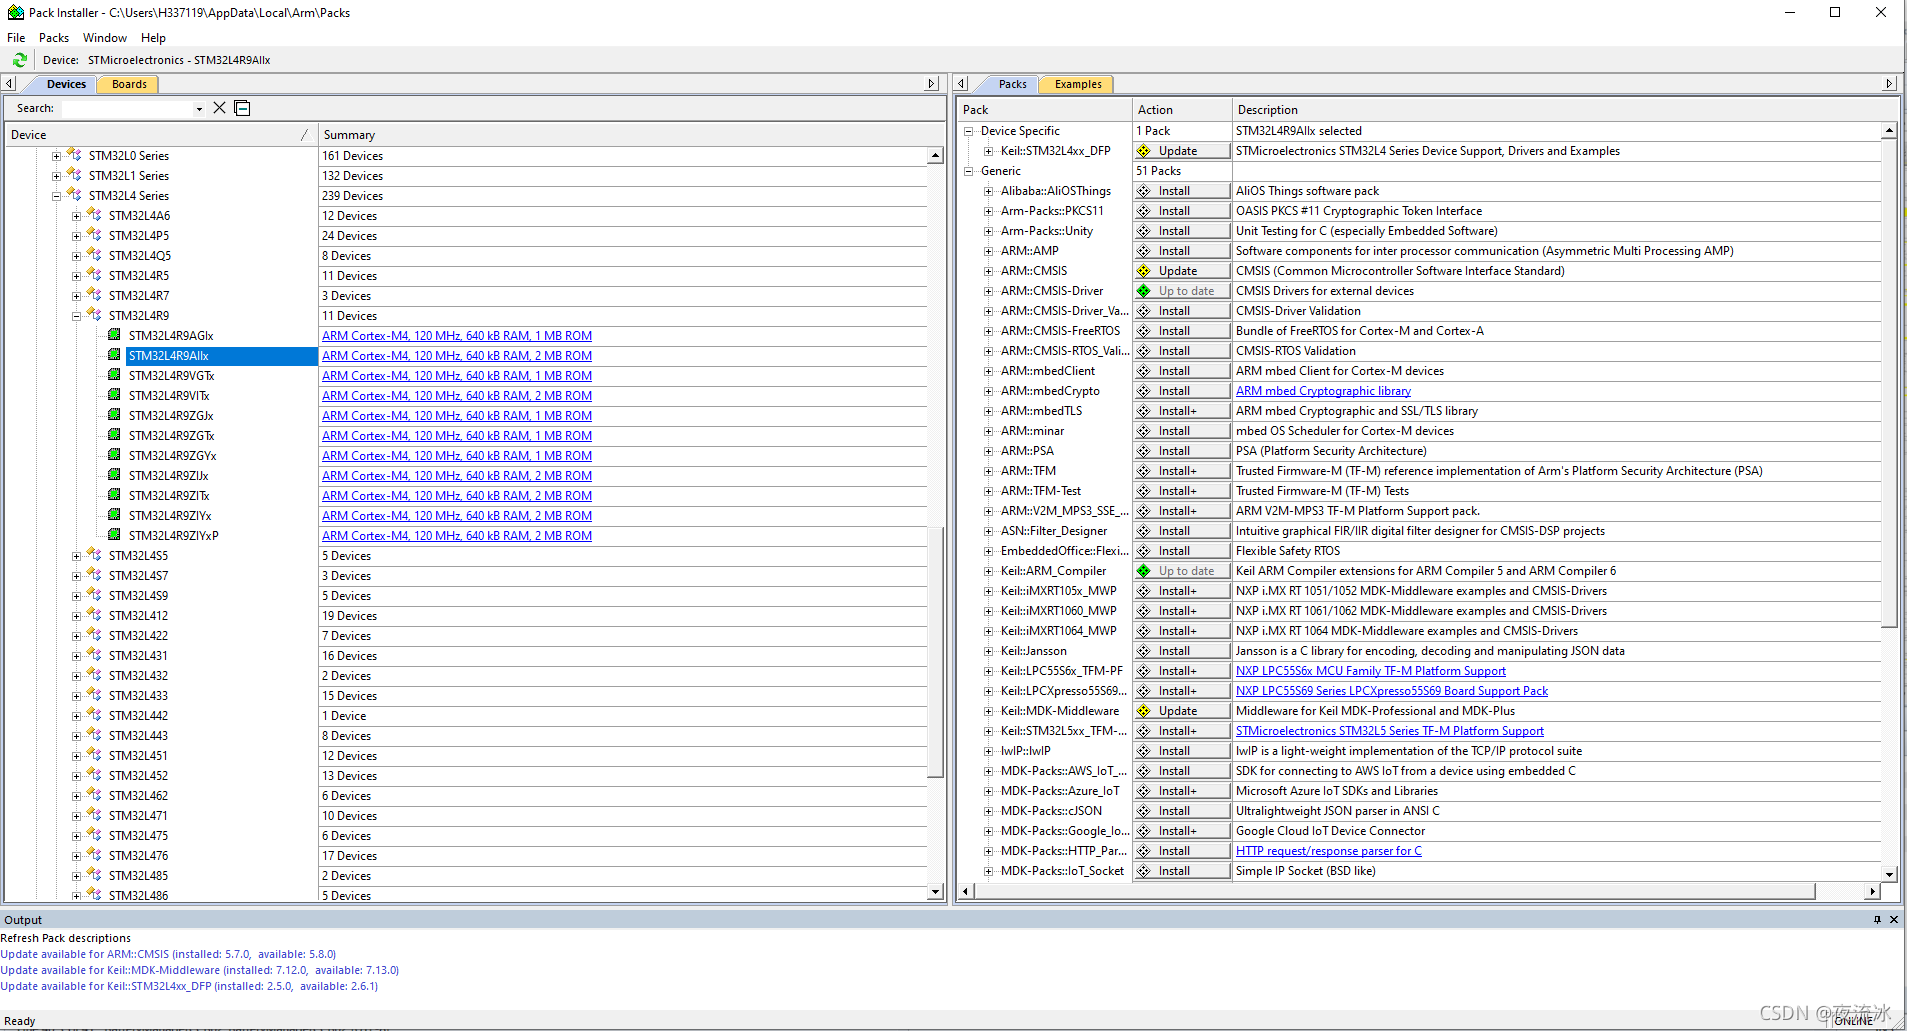Collapse the STM32L4R9 node

coord(76,316)
